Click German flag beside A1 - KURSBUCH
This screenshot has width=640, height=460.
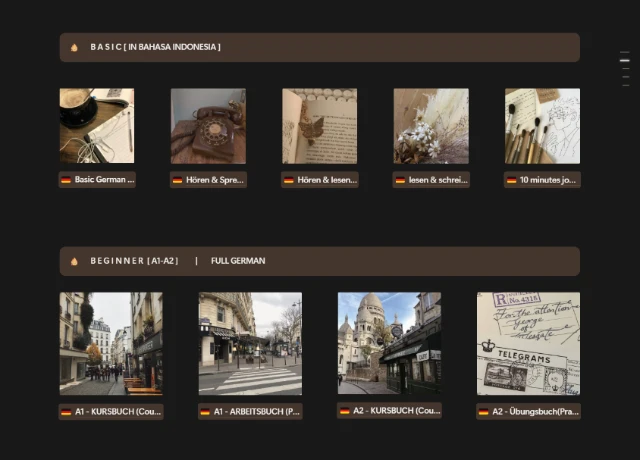(66, 411)
